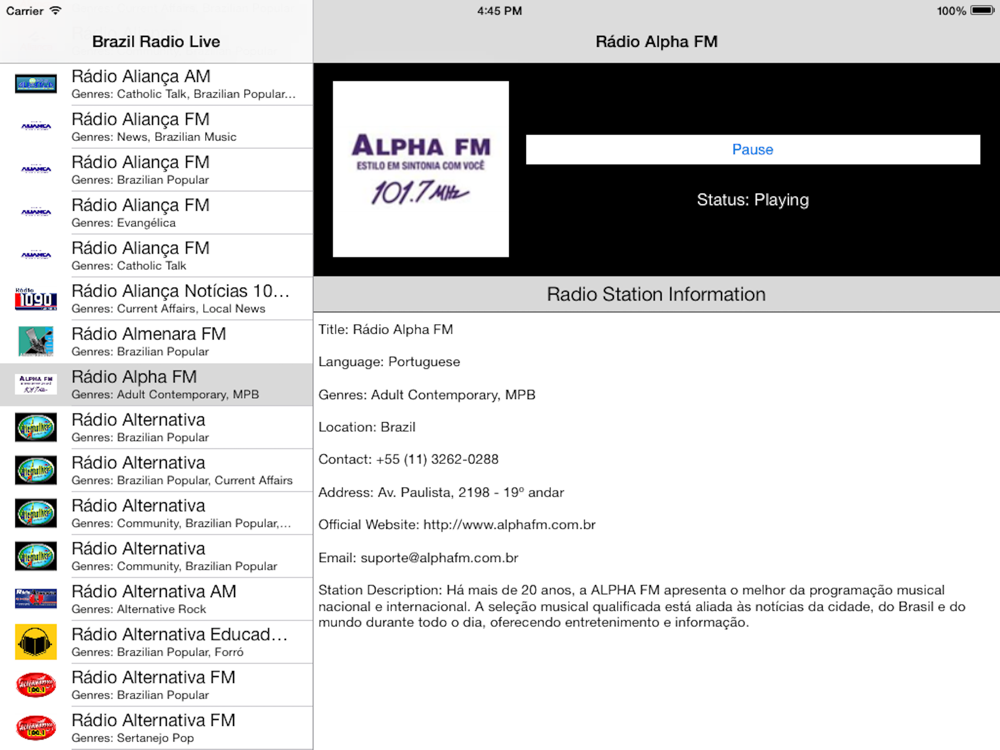Tap logo of Rádio Alternativa FM Brazilian Popular
This screenshot has width=1000, height=750.
pos(36,685)
